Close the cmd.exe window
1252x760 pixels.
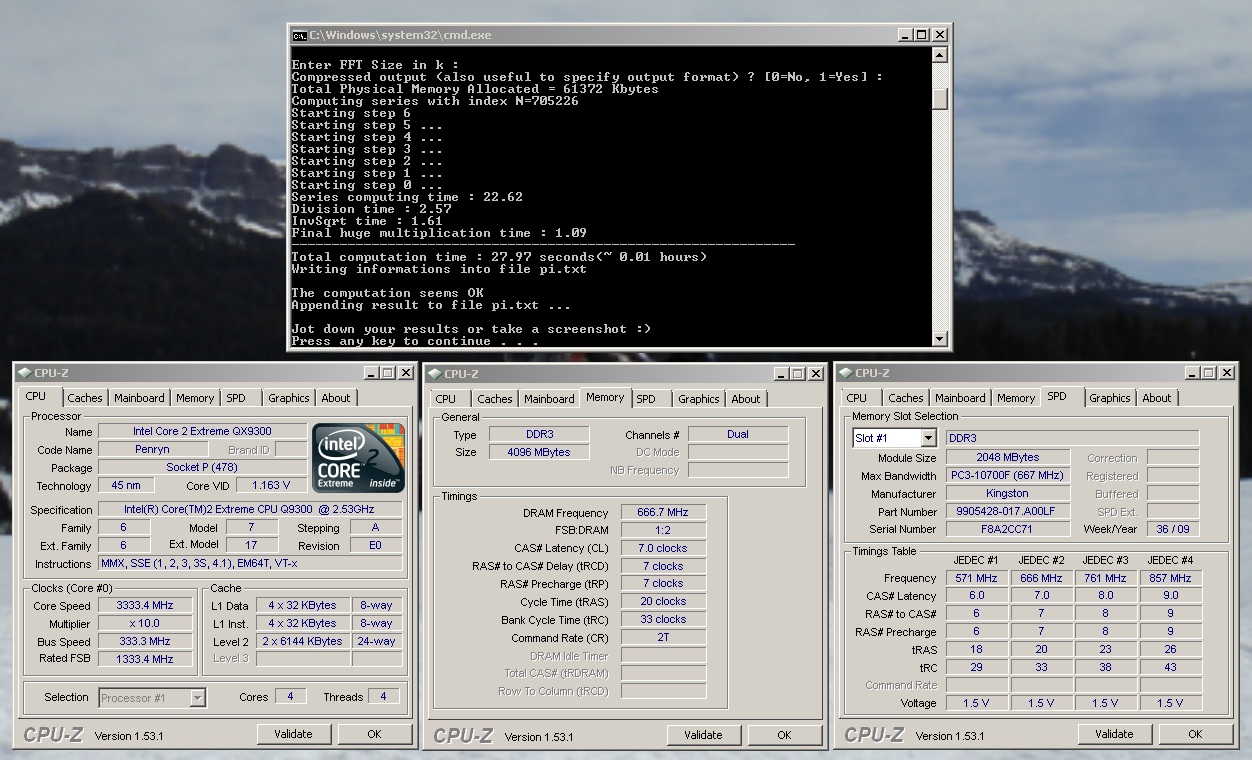pos(940,35)
